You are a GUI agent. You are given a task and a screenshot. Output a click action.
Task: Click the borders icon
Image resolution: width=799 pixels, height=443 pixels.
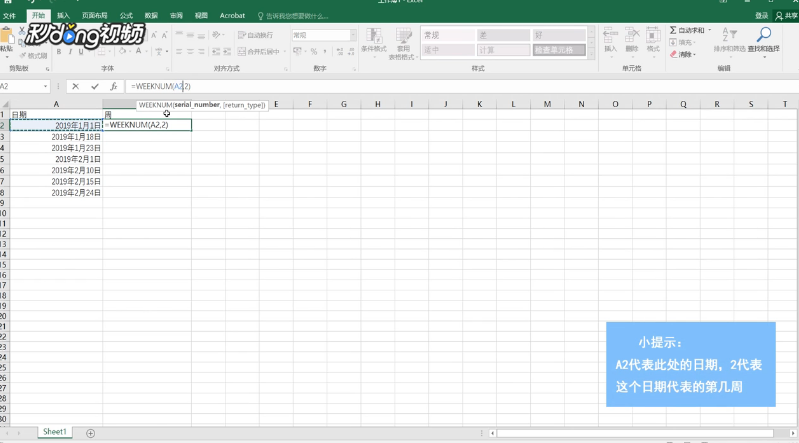point(101,51)
